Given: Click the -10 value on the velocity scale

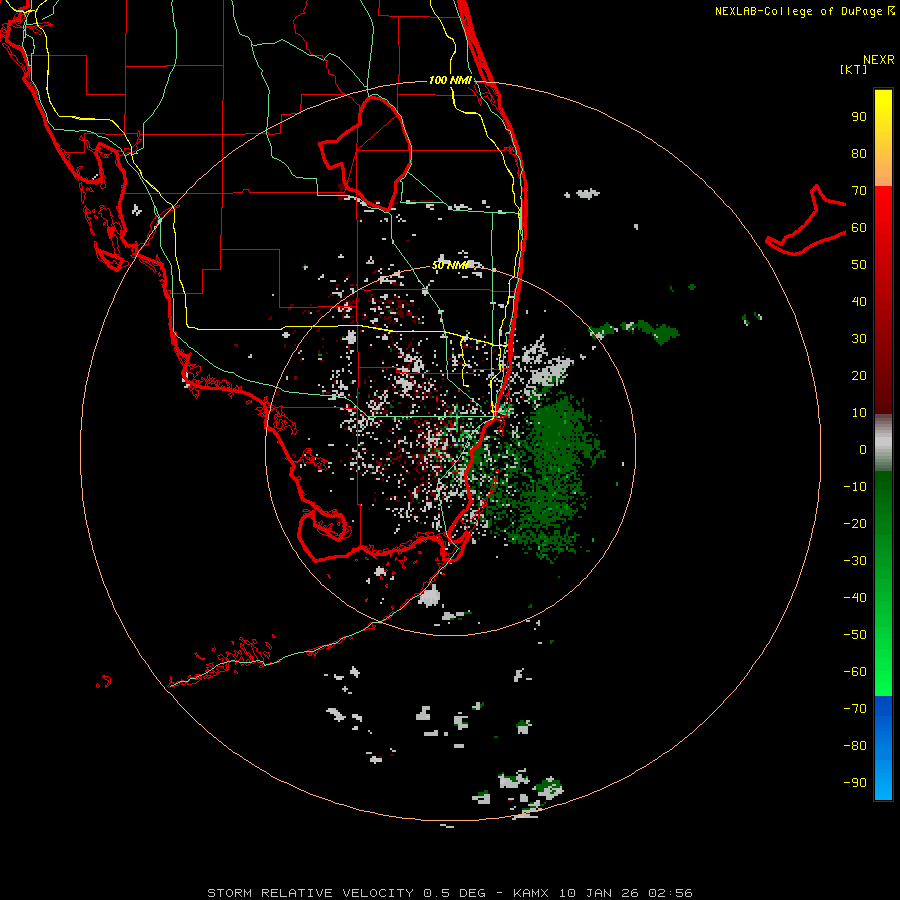Looking at the screenshot, I should [x=855, y=487].
